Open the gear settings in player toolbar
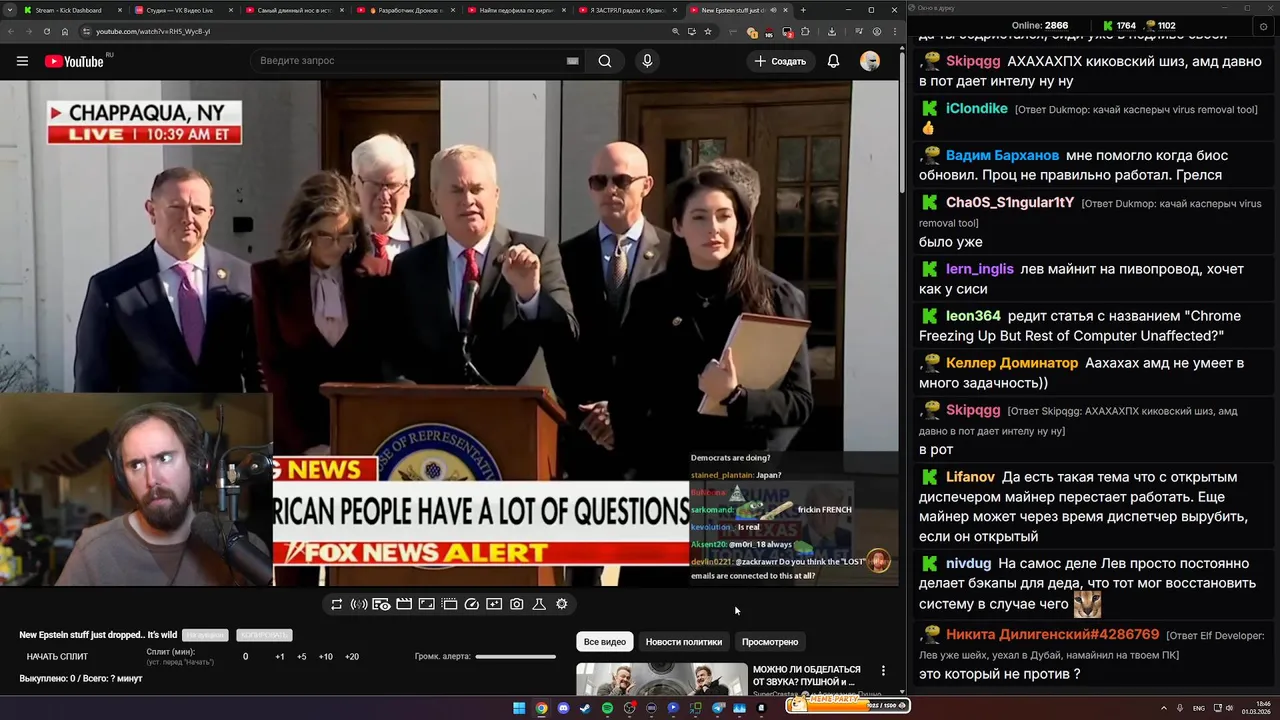Image resolution: width=1280 pixels, height=720 pixels. [x=562, y=604]
